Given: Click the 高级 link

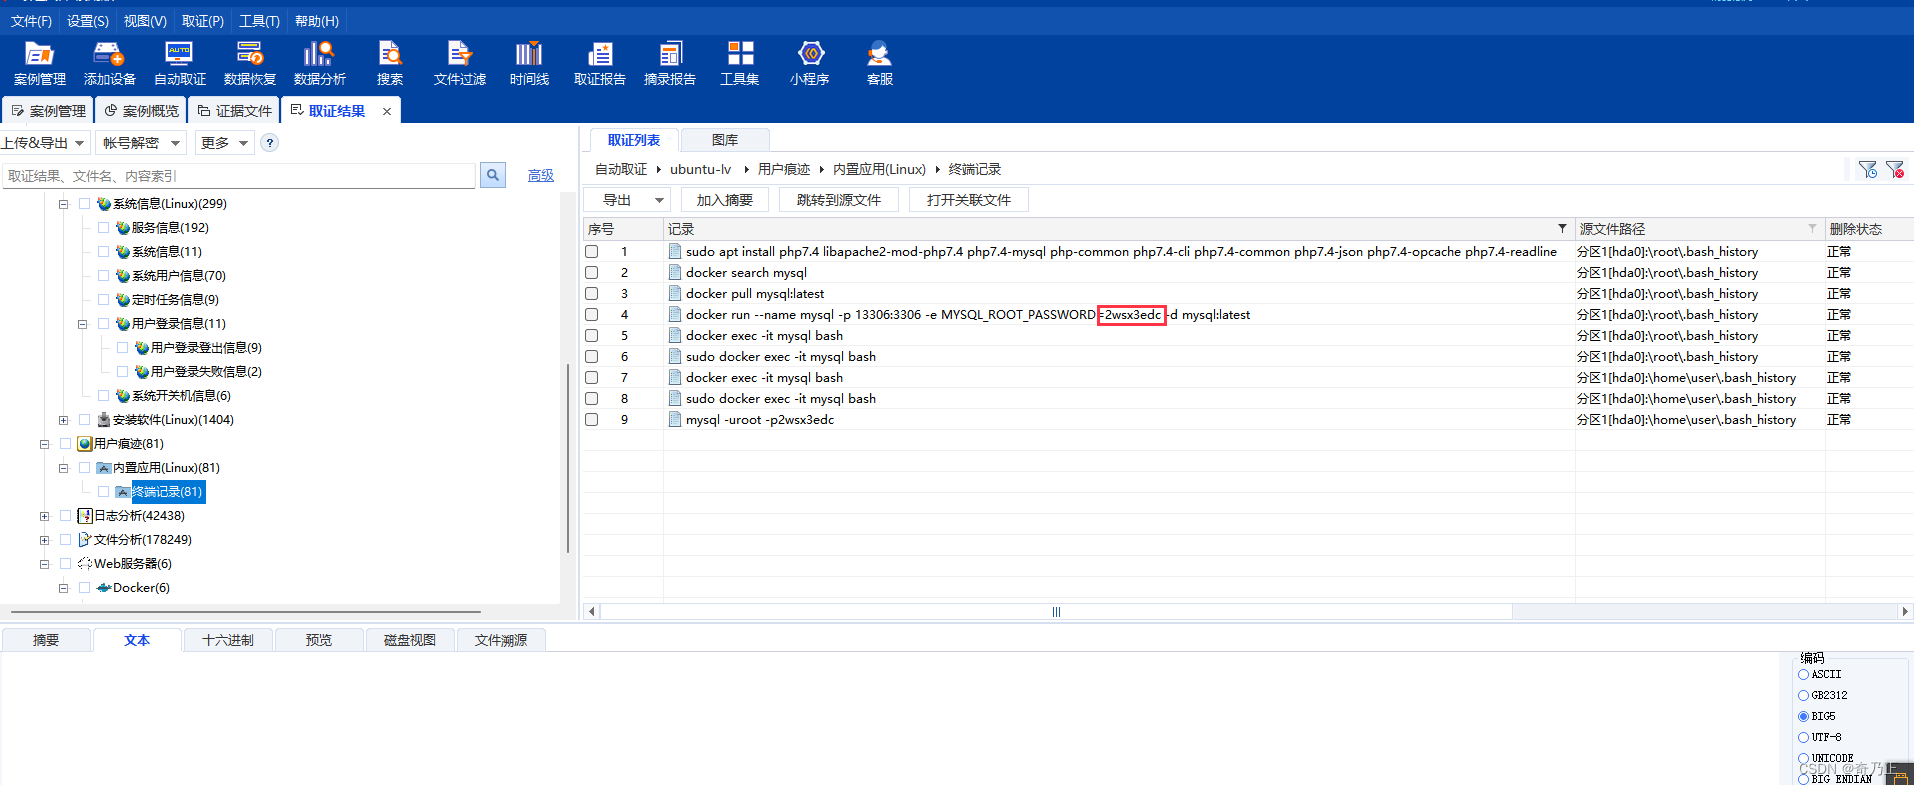Looking at the screenshot, I should 541,175.
